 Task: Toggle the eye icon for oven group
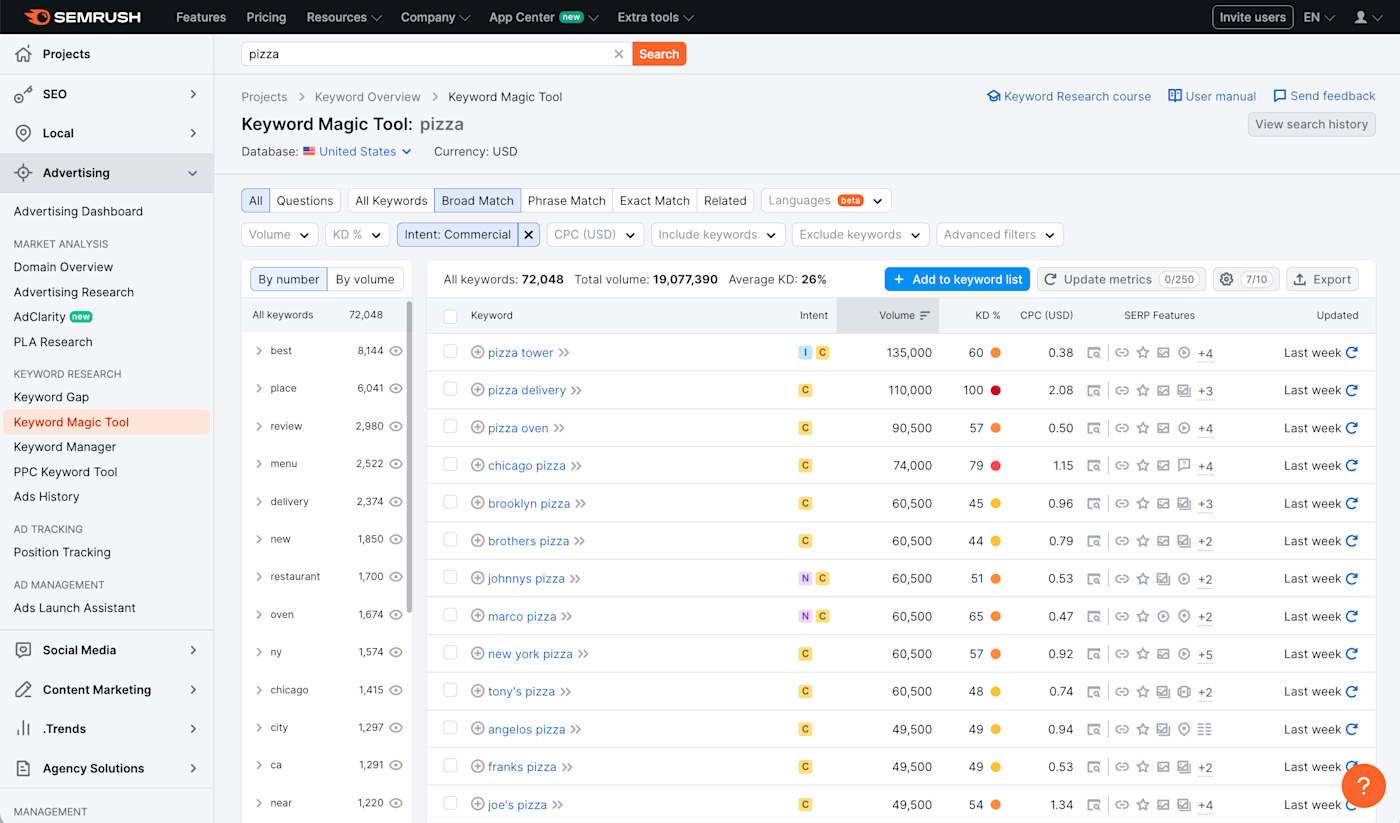(396, 615)
